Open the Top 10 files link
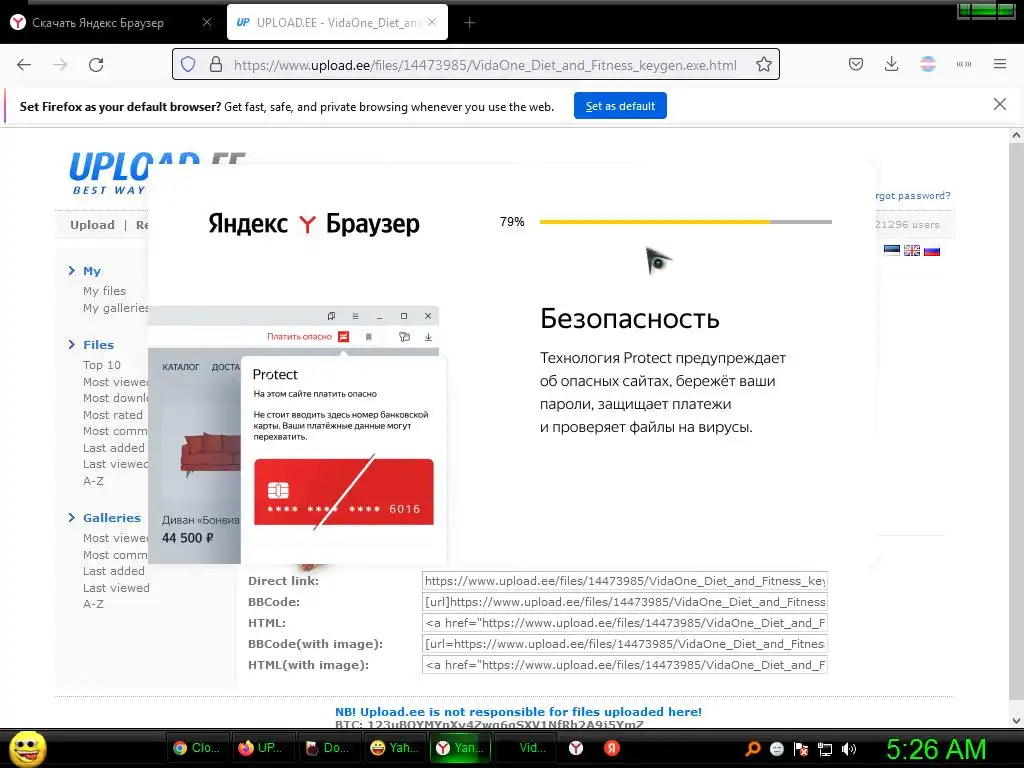This screenshot has width=1024, height=768. 102,365
